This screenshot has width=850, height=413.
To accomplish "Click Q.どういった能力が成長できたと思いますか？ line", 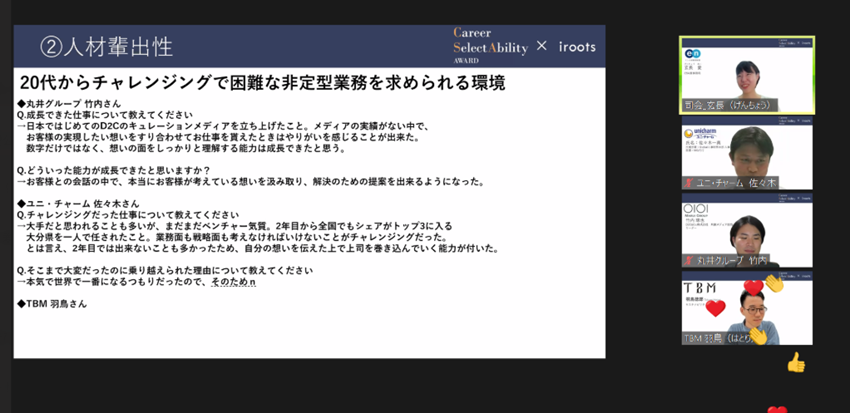I will [x=113, y=170].
